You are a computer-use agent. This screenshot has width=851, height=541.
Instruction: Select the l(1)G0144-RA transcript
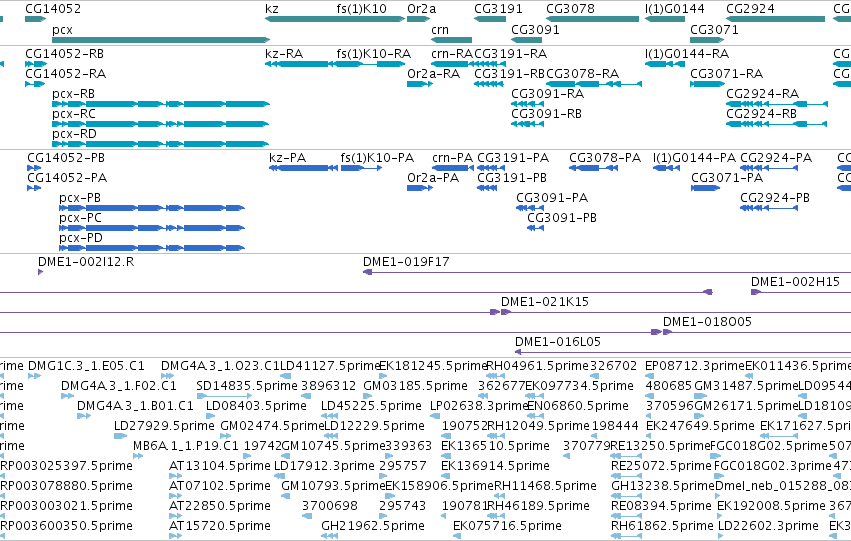tap(665, 64)
